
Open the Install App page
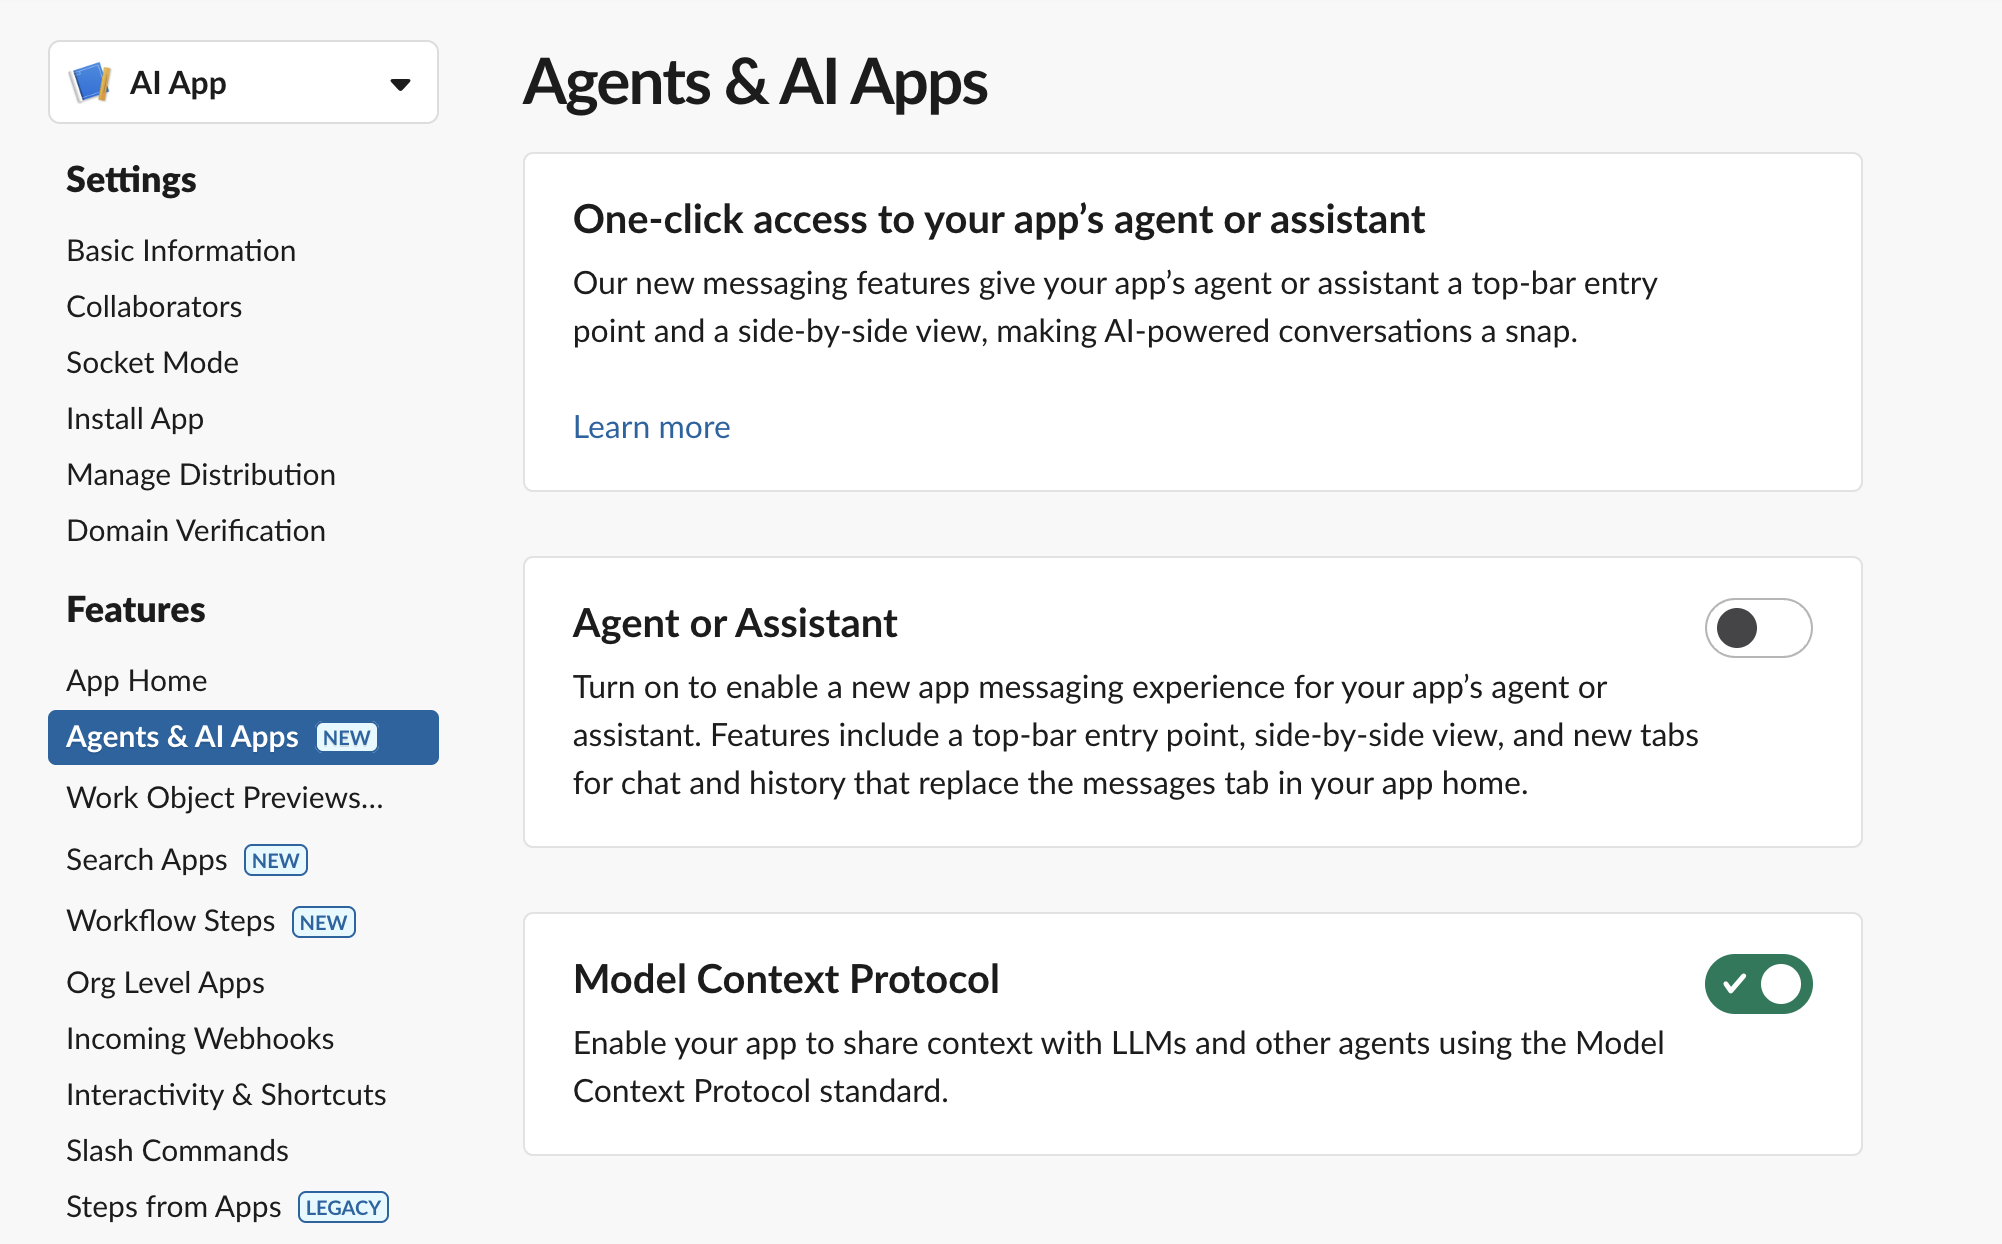click(135, 418)
